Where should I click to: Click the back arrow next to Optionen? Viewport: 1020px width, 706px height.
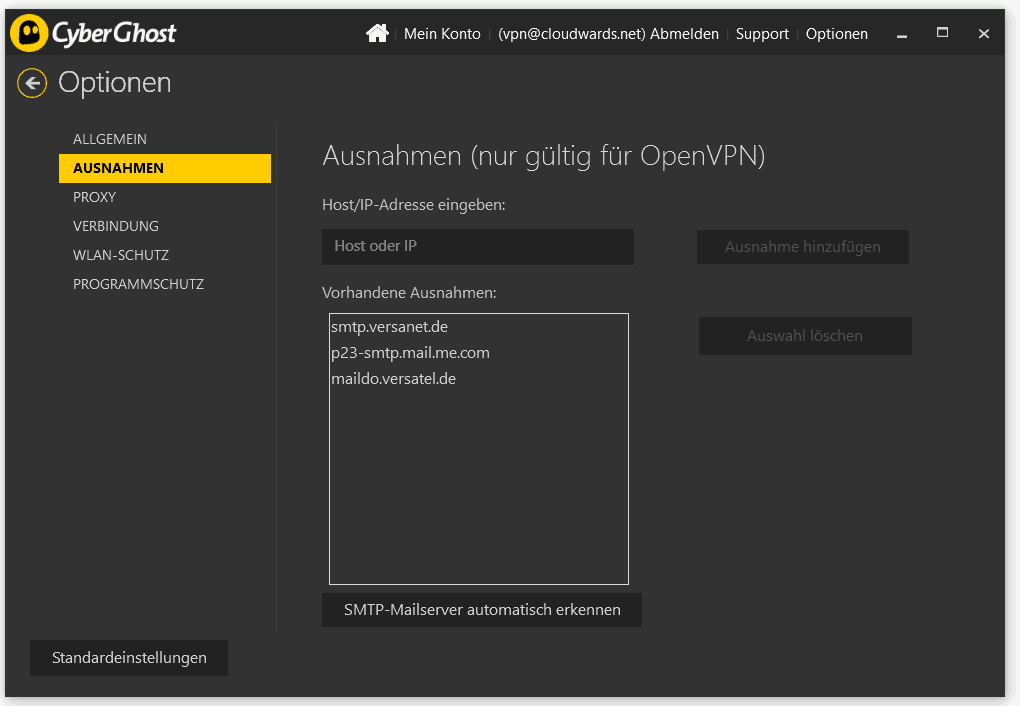click(32, 83)
